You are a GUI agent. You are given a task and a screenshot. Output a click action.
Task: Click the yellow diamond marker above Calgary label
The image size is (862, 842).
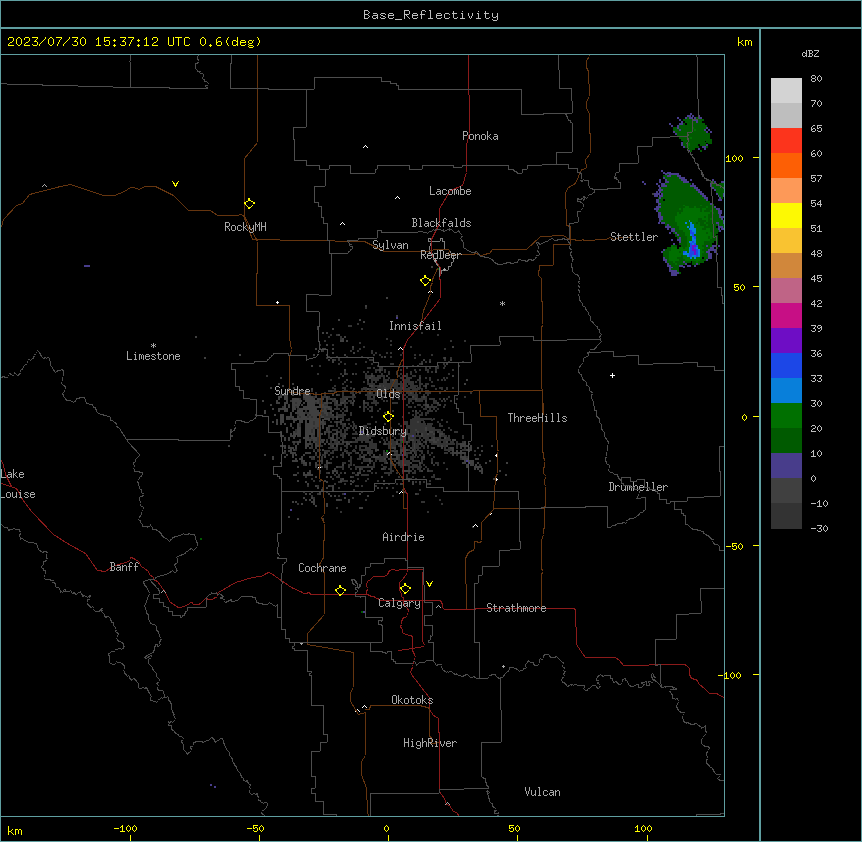[x=405, y=589]
